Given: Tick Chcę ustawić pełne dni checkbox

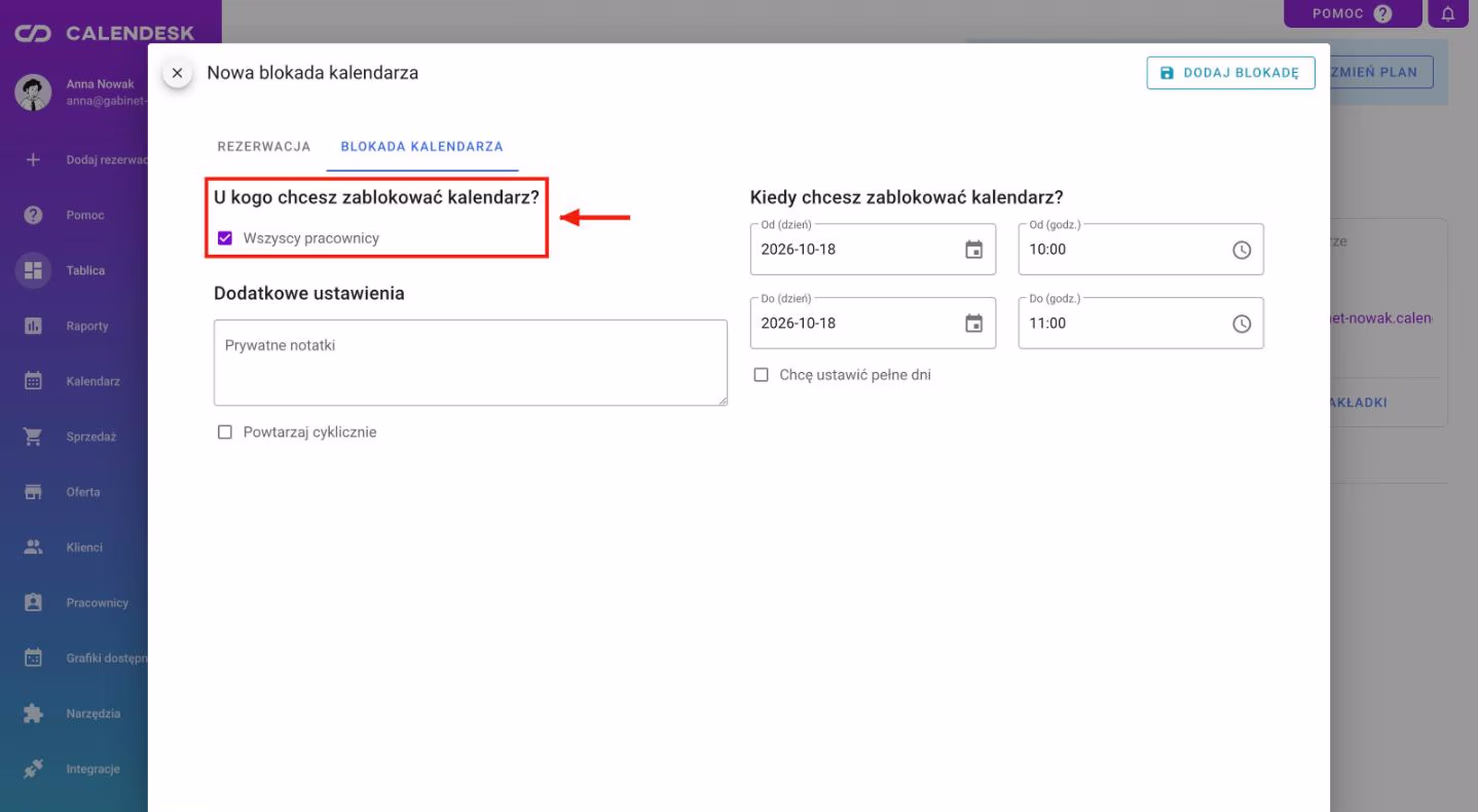Looking at the screenshot, I should point(761,375).
